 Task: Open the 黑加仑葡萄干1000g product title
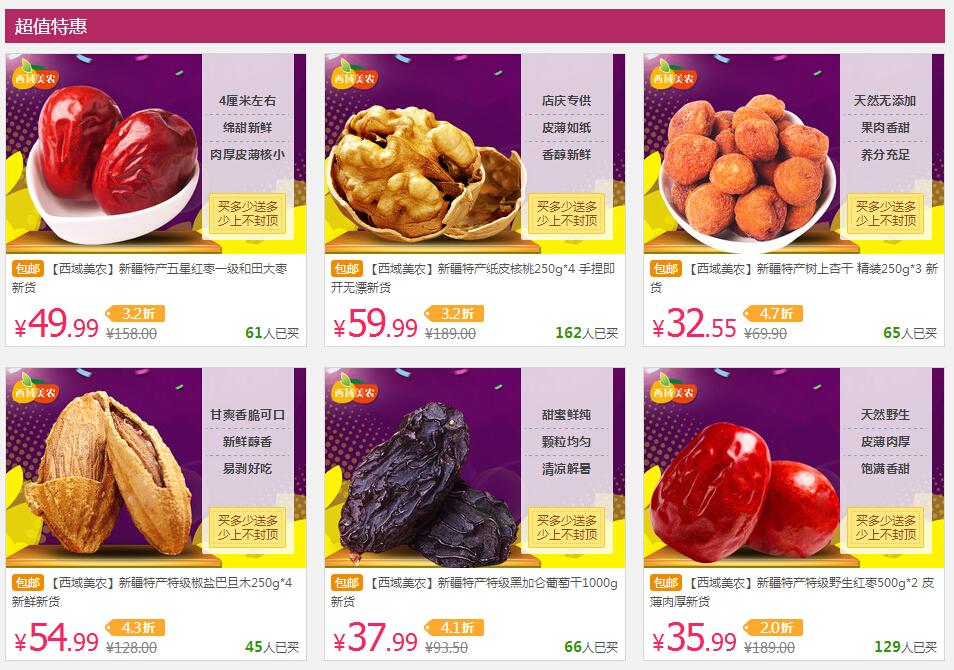click(x=474, y=591)
